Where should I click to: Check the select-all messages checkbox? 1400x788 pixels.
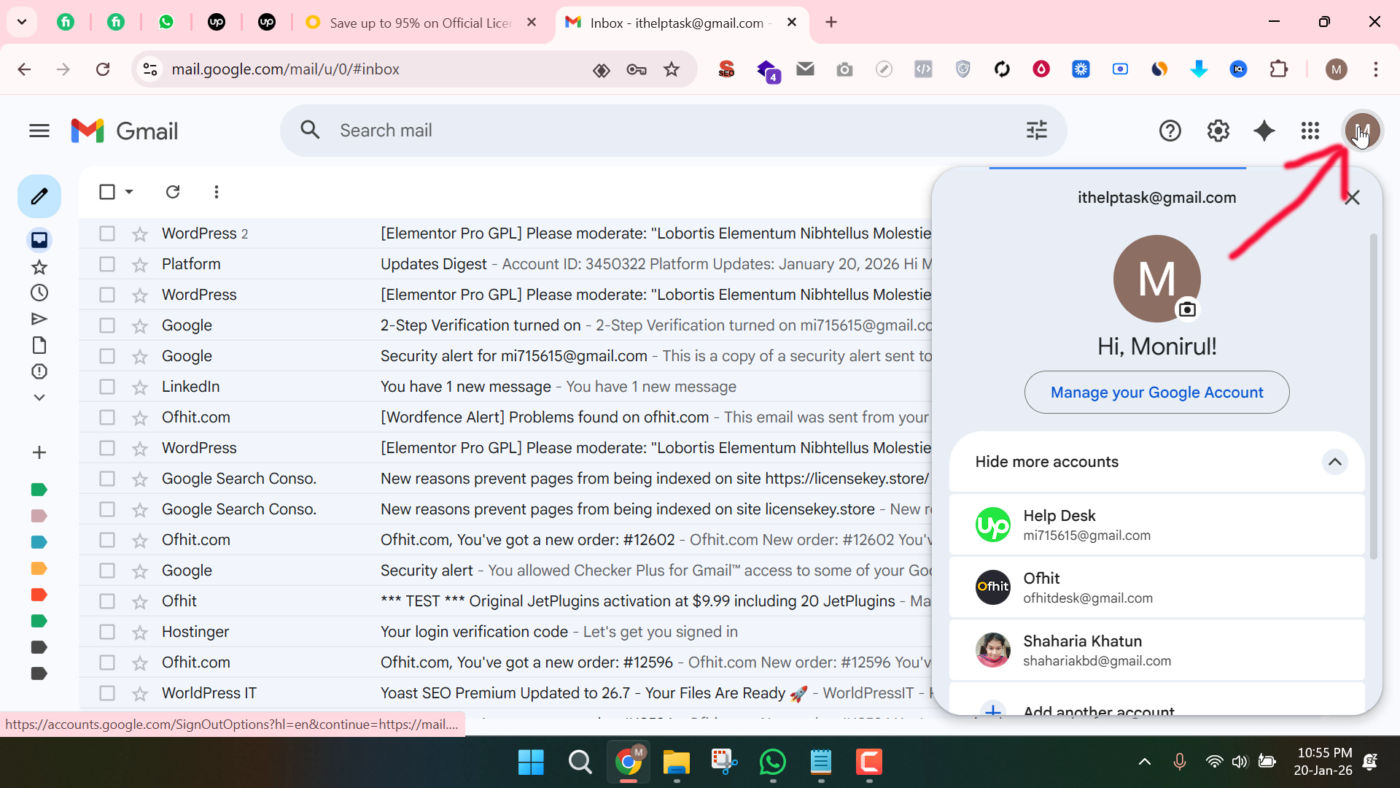click(x=106, y=191)
